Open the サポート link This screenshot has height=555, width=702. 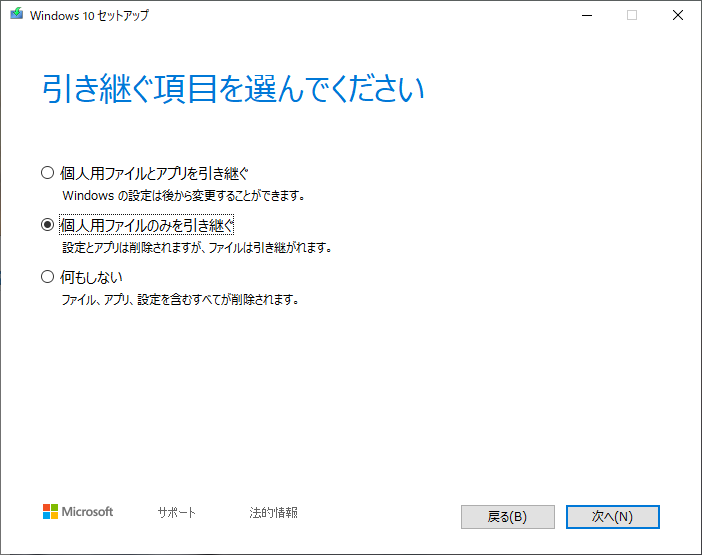(x=176, y=513)
